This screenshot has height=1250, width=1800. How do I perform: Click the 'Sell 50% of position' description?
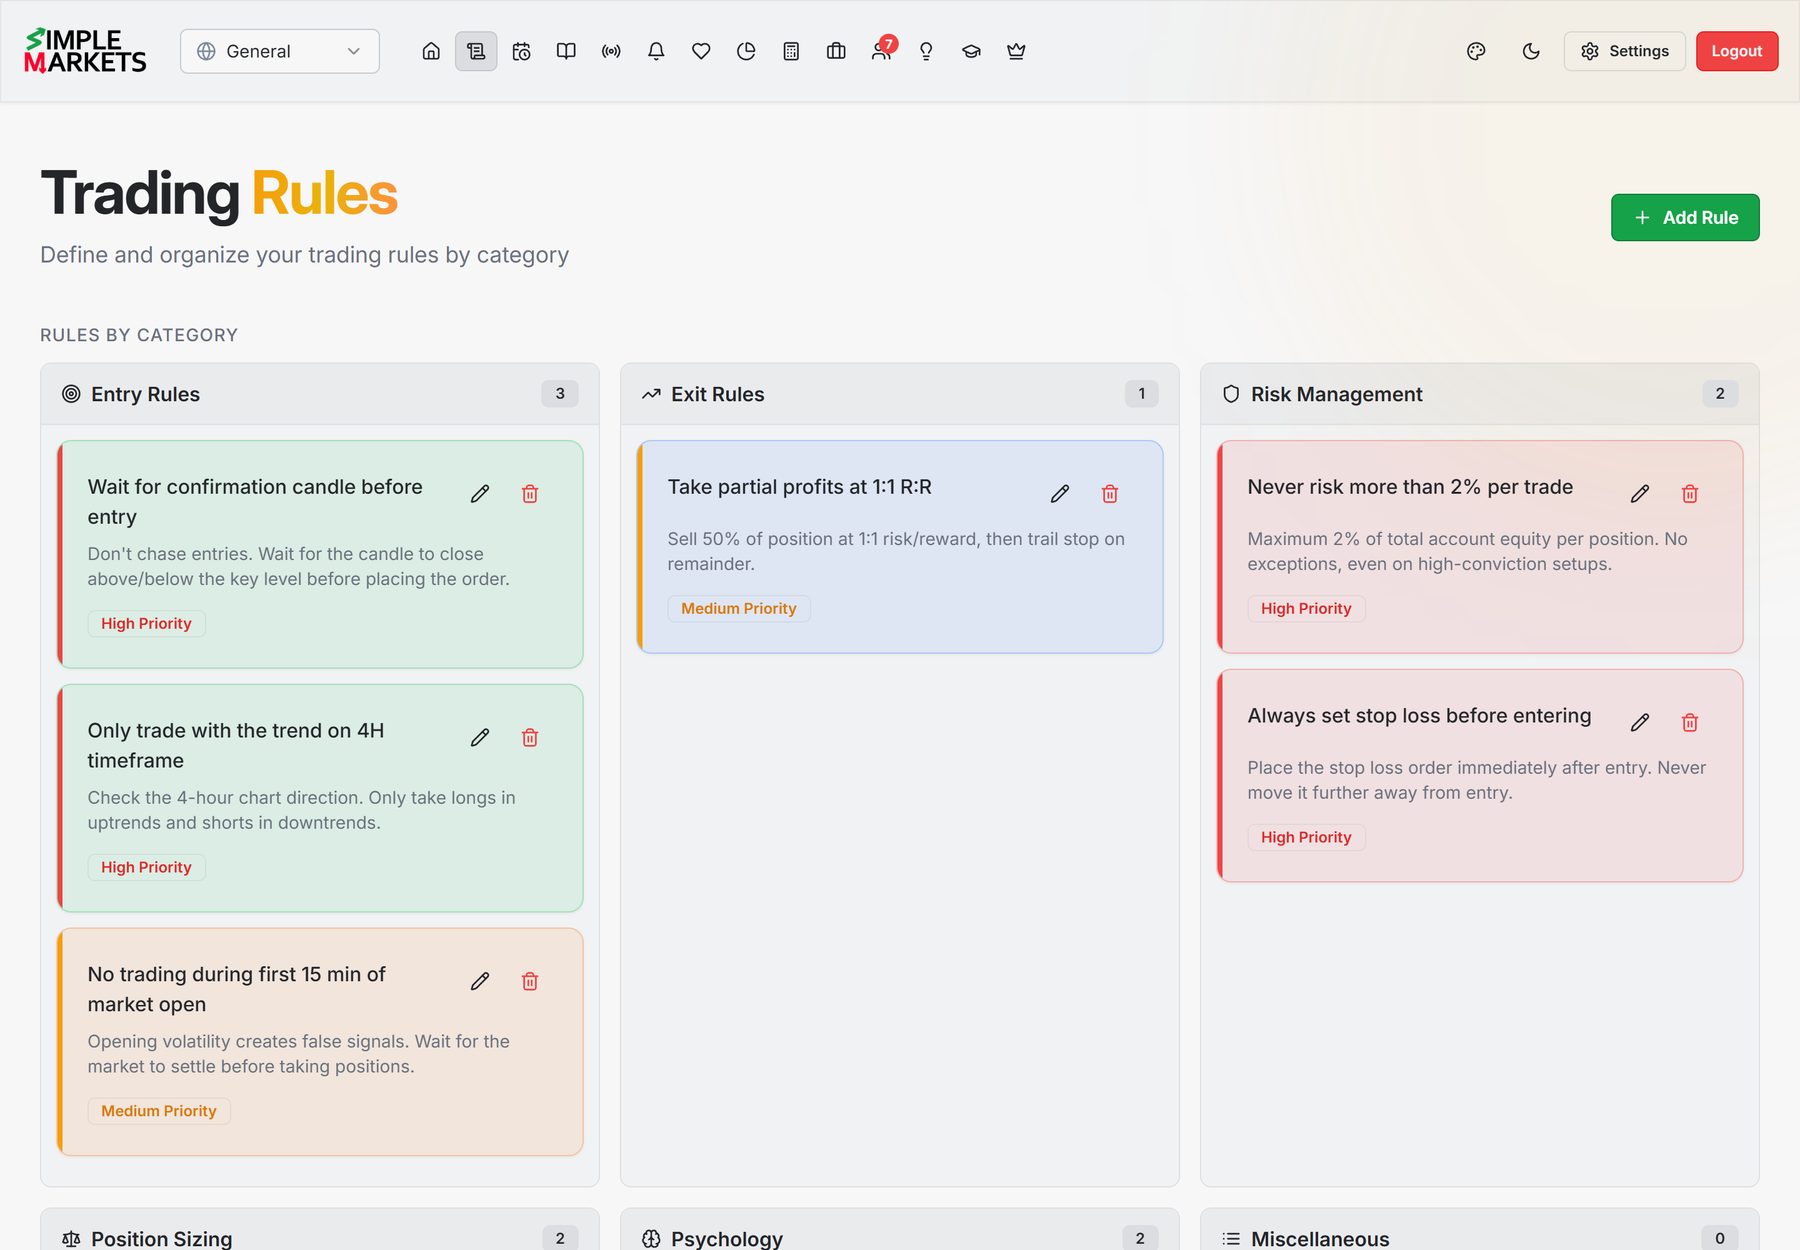click(896, 551)
